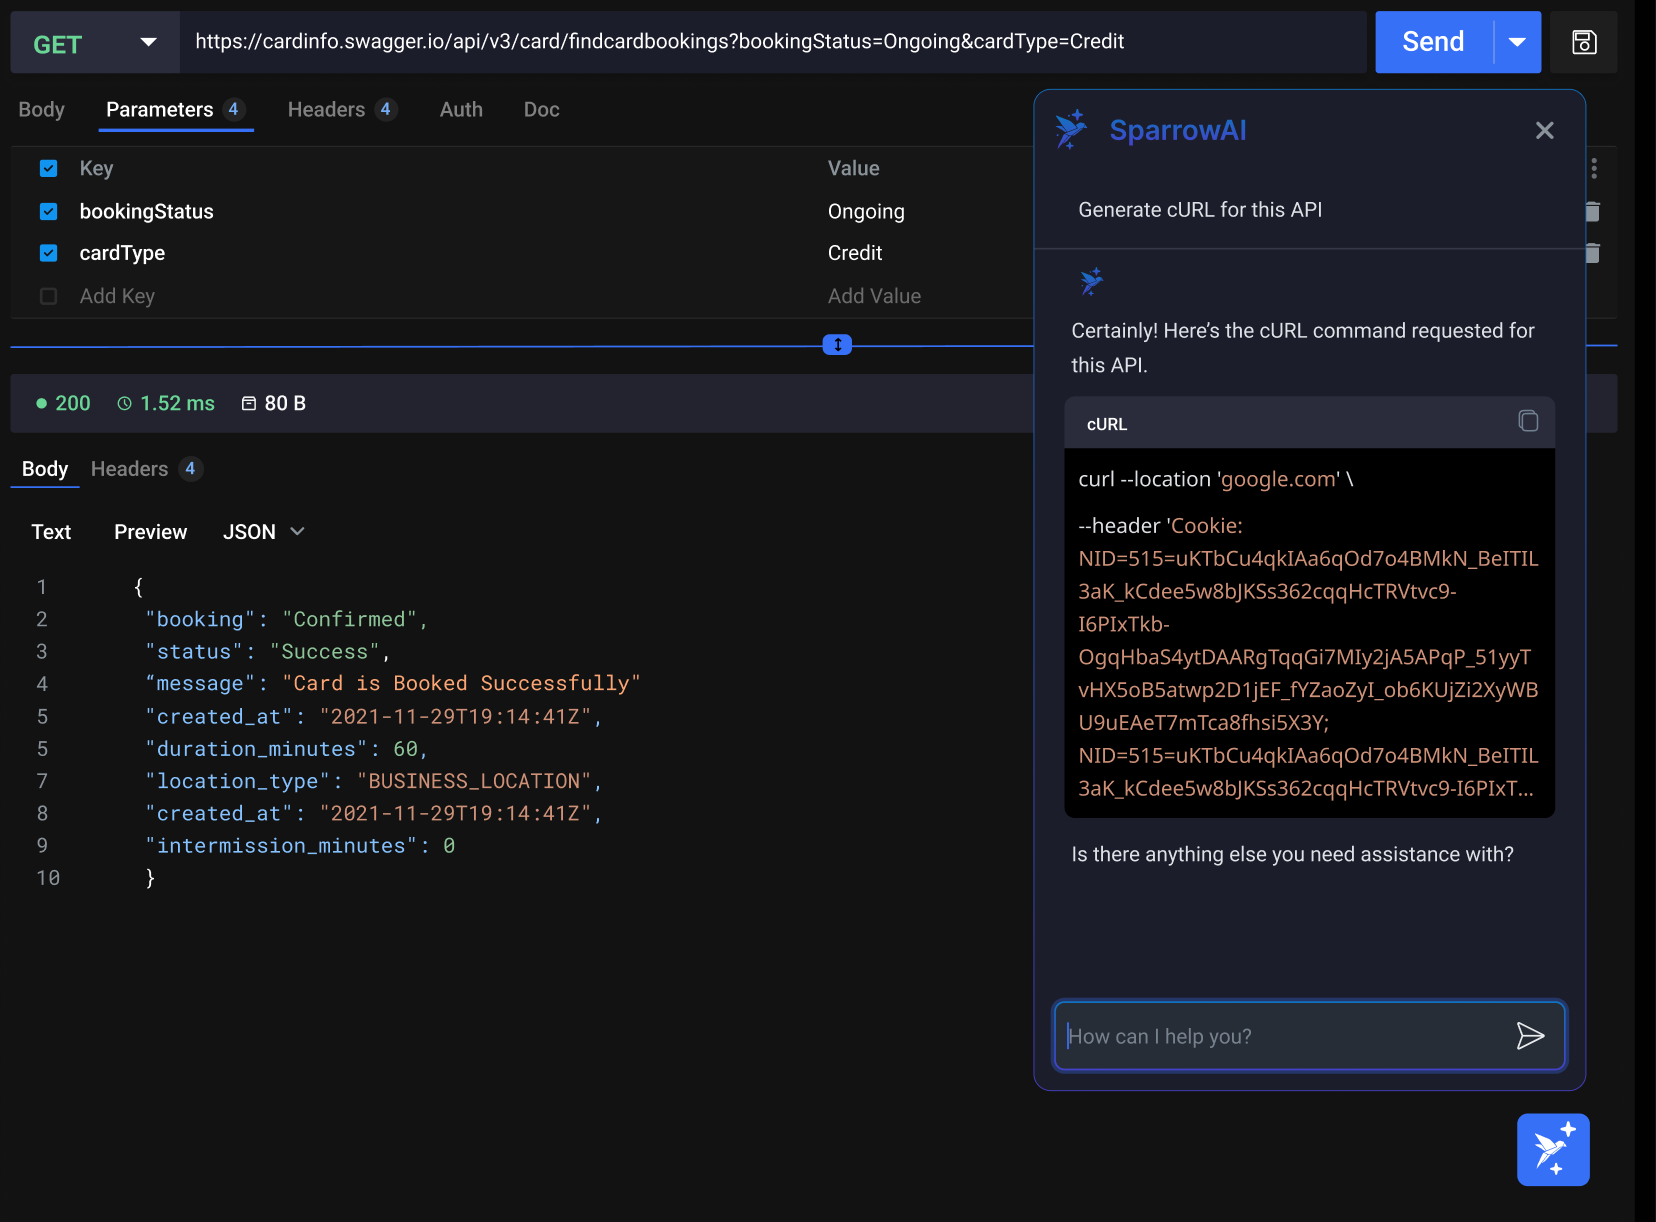
Task: Check the Add Key row checkbox
Action: click(48, 296)
